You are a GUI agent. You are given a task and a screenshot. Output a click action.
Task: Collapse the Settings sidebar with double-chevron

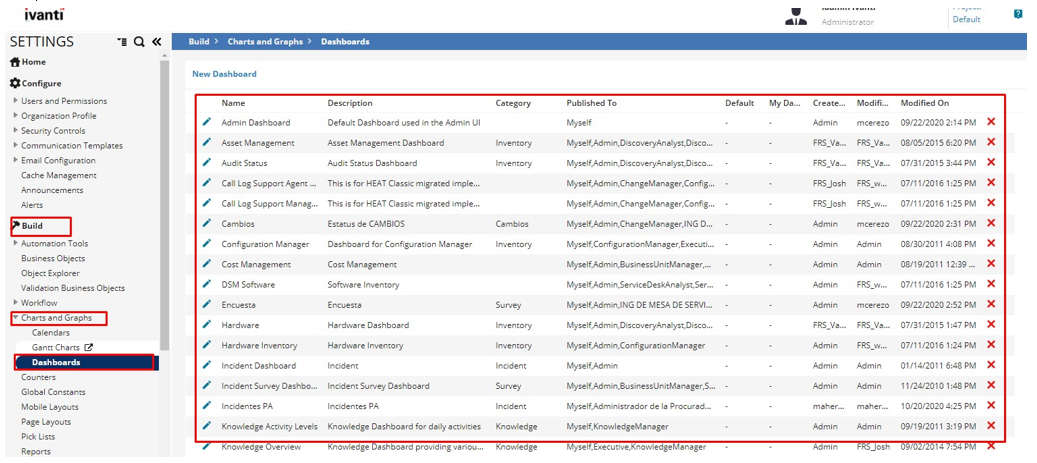click(157, 42)
